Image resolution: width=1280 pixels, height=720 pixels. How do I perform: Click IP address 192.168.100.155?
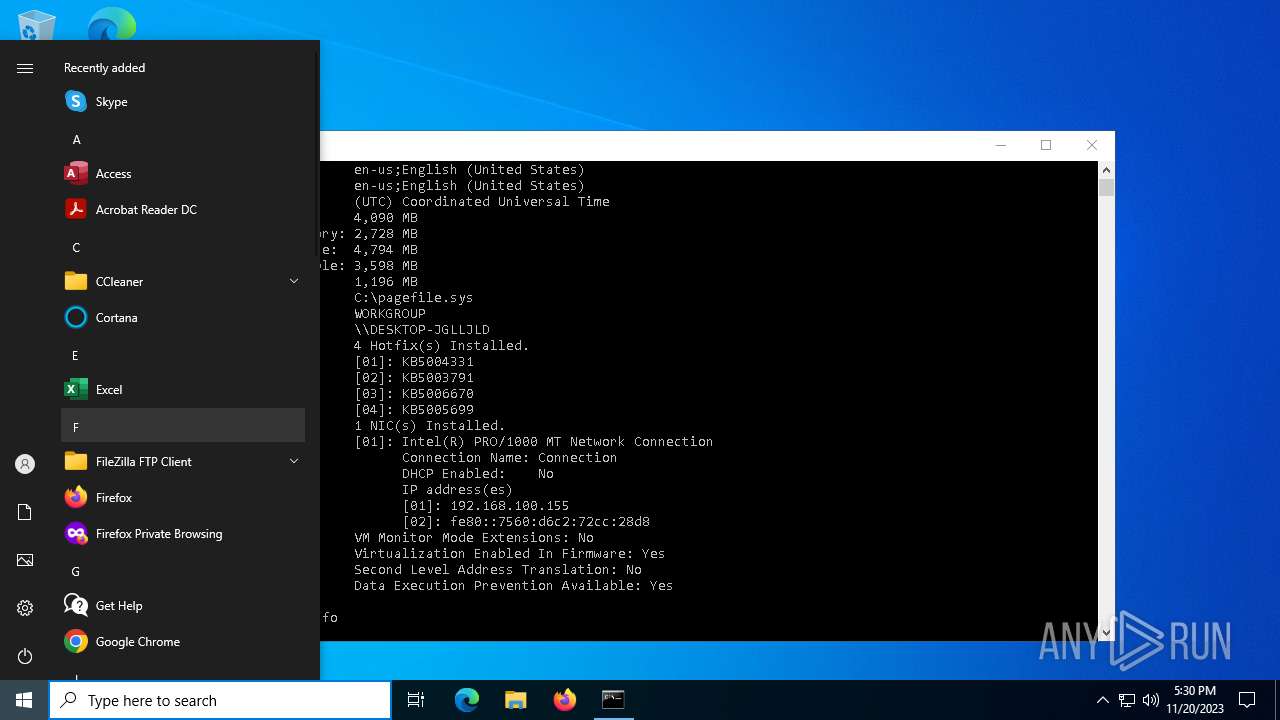(510, 506)
